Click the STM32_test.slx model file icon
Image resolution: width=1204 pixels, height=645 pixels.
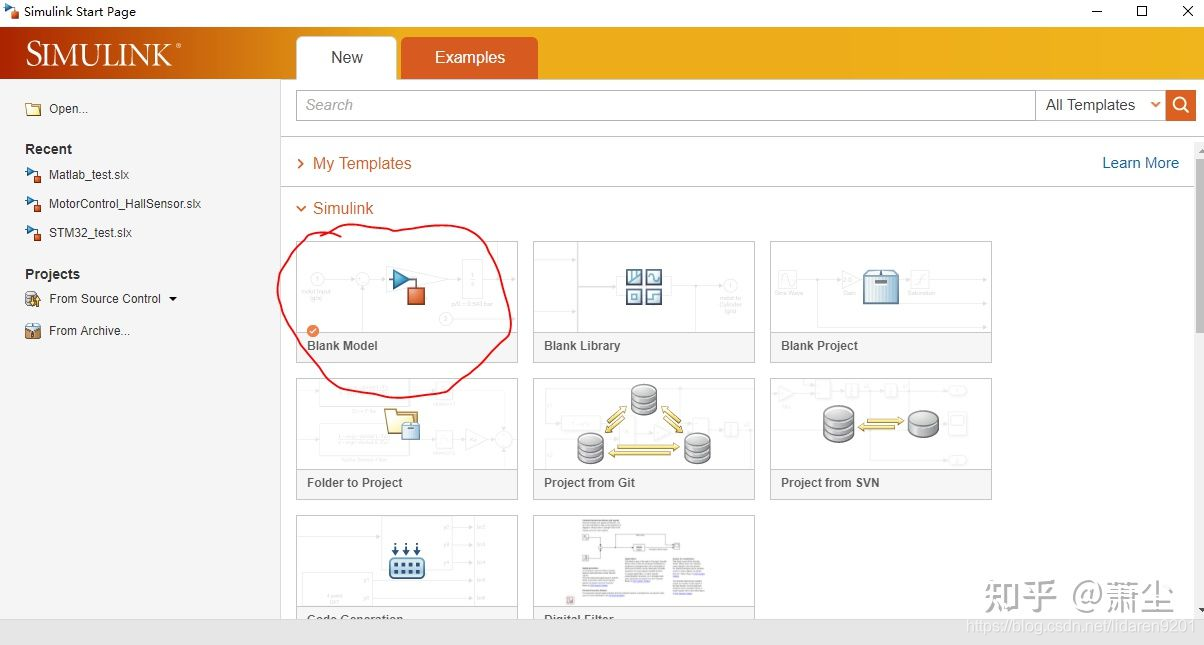[x=33, y=233]
